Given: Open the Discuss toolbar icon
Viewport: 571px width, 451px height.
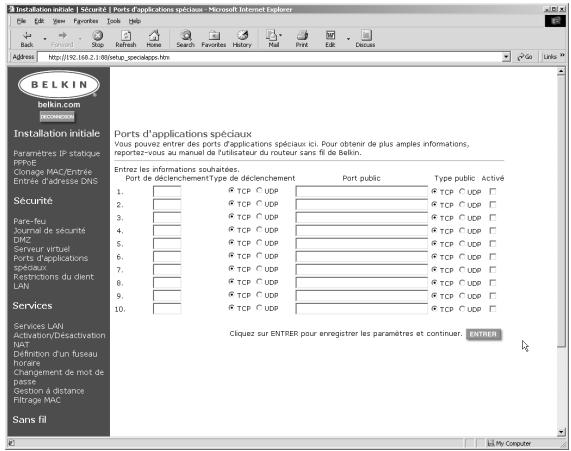Looking at the screenshot, I should click(365, 39).
